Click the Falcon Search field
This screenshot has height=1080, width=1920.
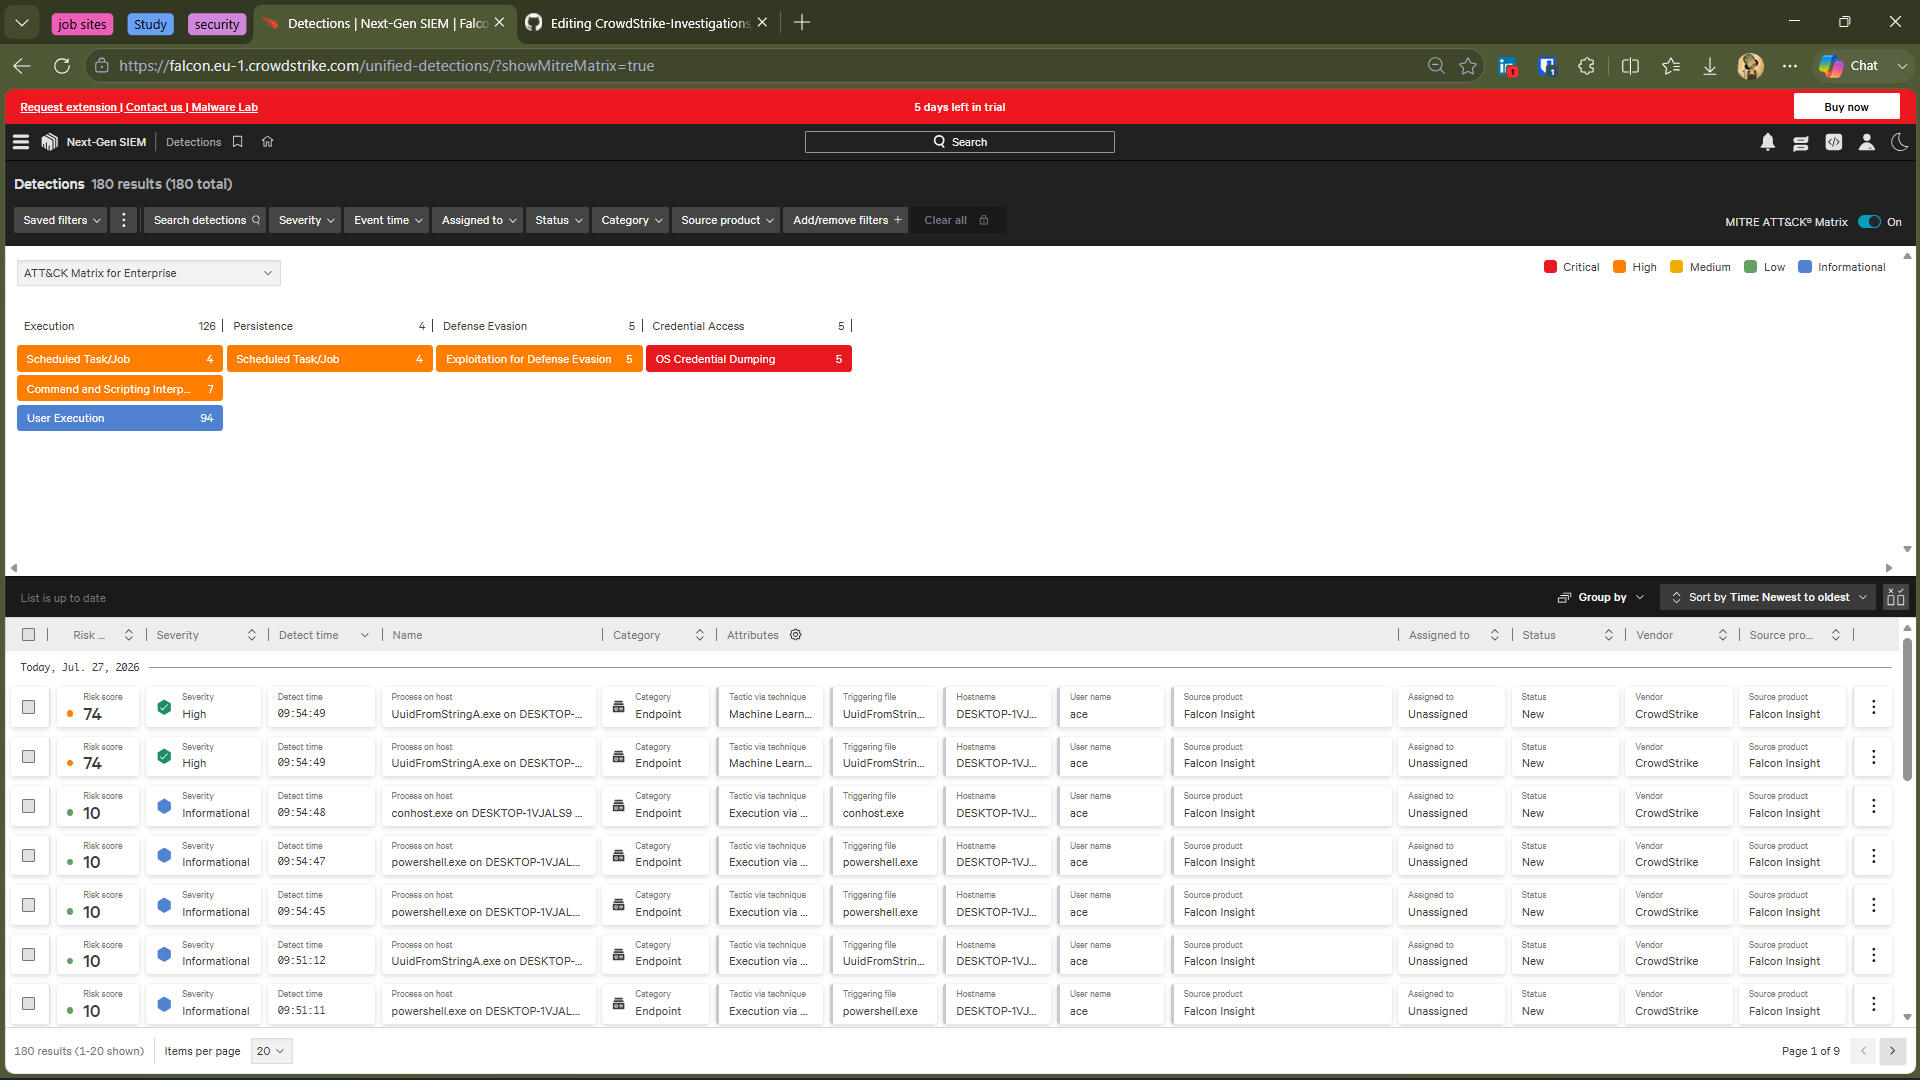(960, 142)
